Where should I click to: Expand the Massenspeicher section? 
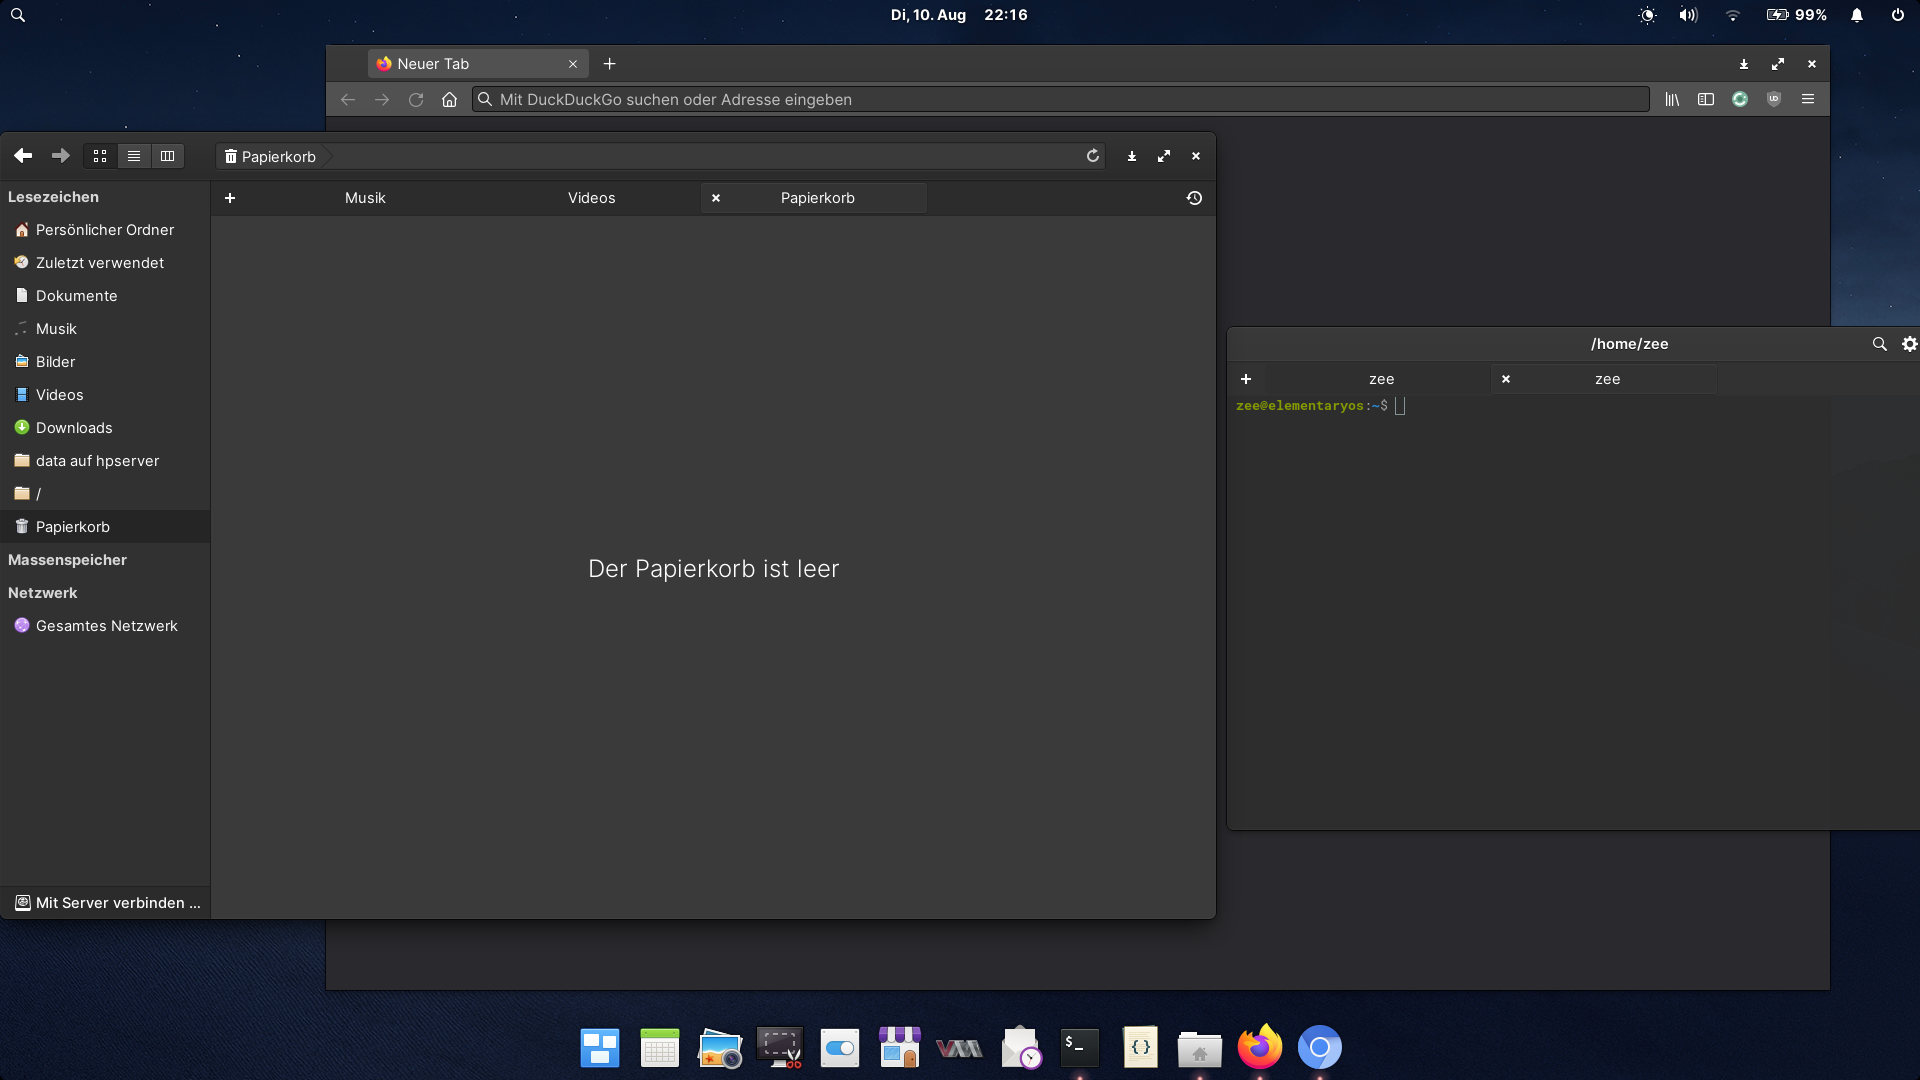pos(67,560)
